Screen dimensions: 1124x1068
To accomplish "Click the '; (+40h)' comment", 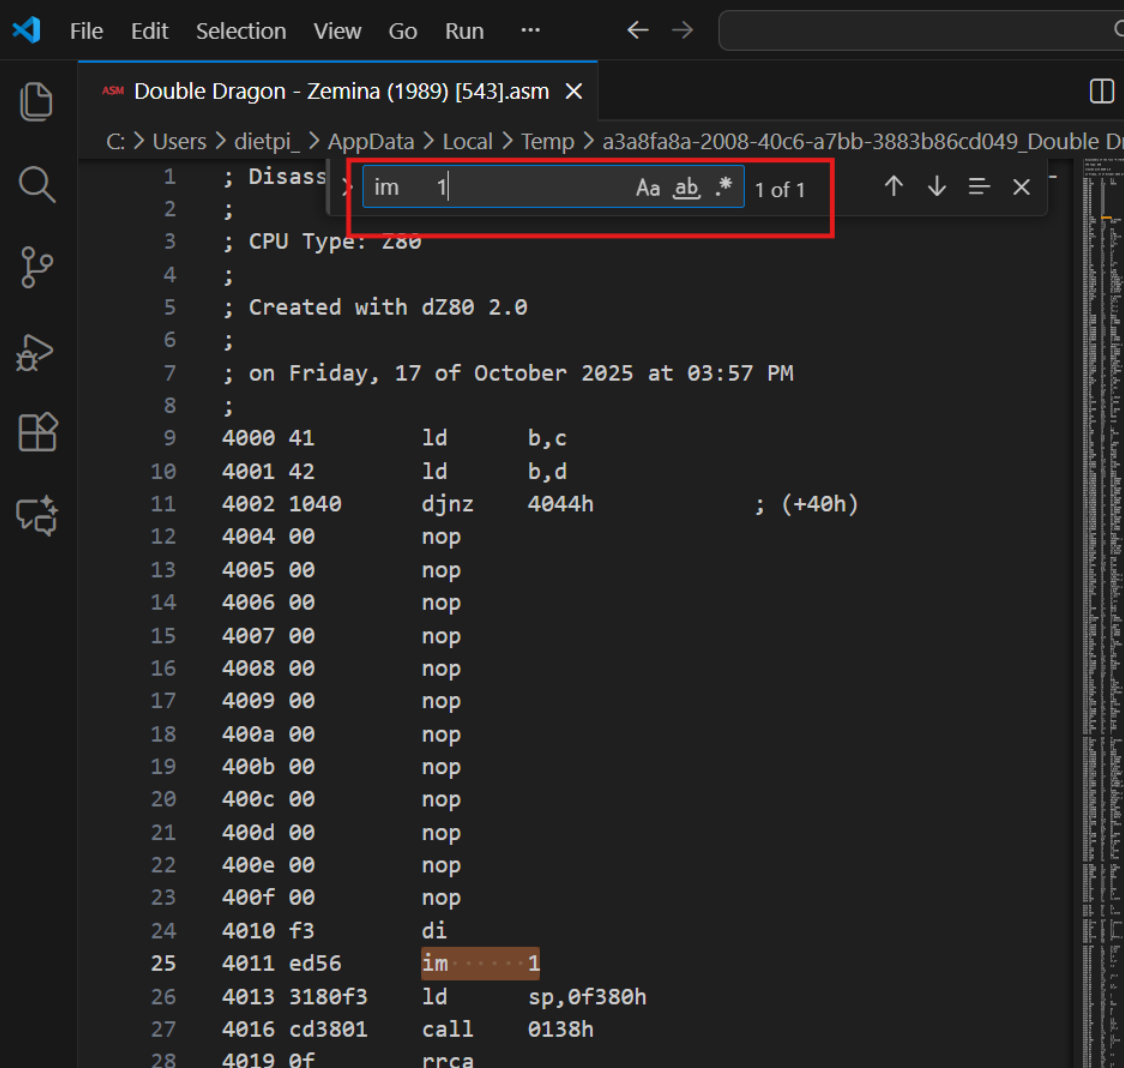I will point(806,504).
